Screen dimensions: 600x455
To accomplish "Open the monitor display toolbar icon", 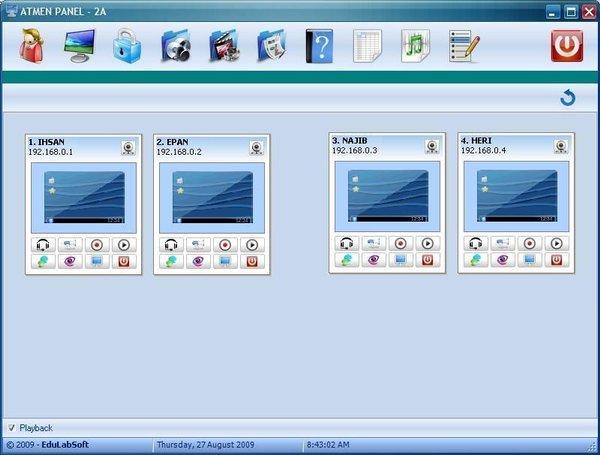I will click(x=78, y=46).
